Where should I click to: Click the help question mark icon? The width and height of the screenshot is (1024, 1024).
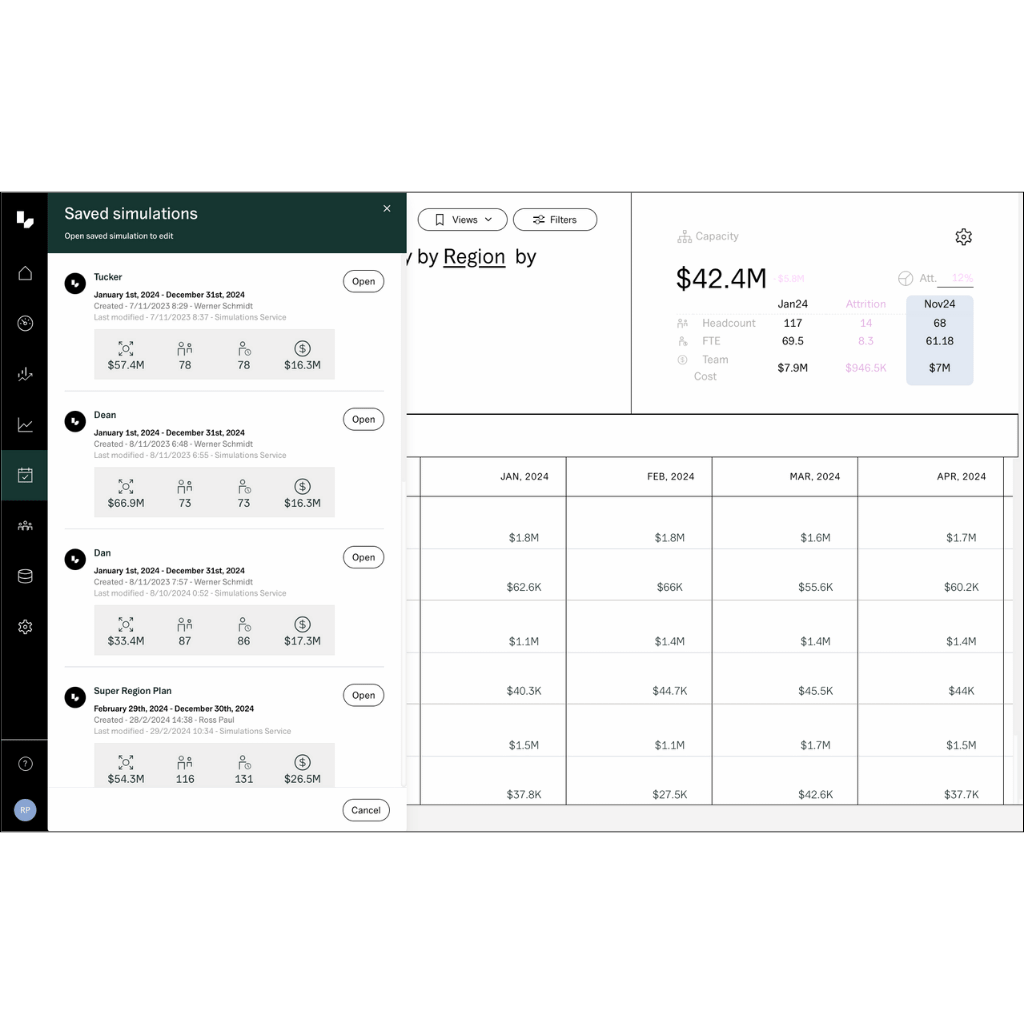pyautogui.click(x=25, y=763)
